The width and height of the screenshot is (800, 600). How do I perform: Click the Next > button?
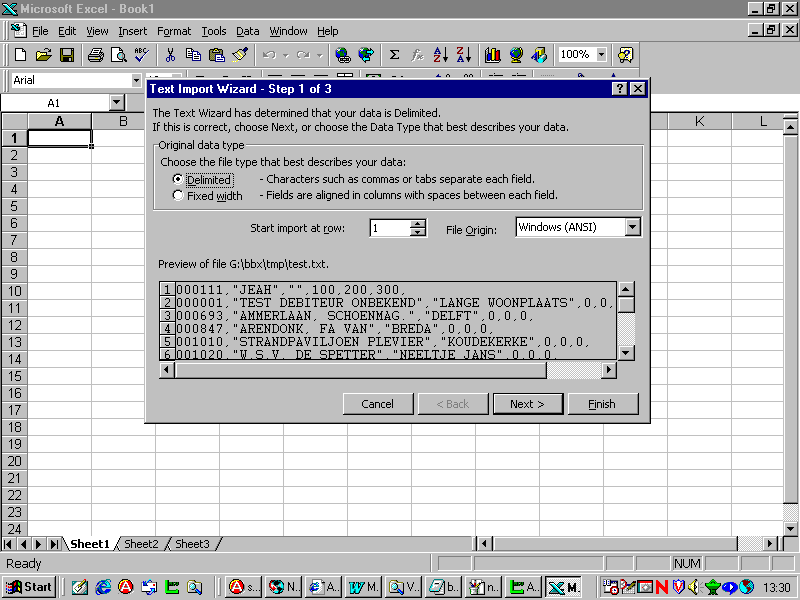pos(527,404)
